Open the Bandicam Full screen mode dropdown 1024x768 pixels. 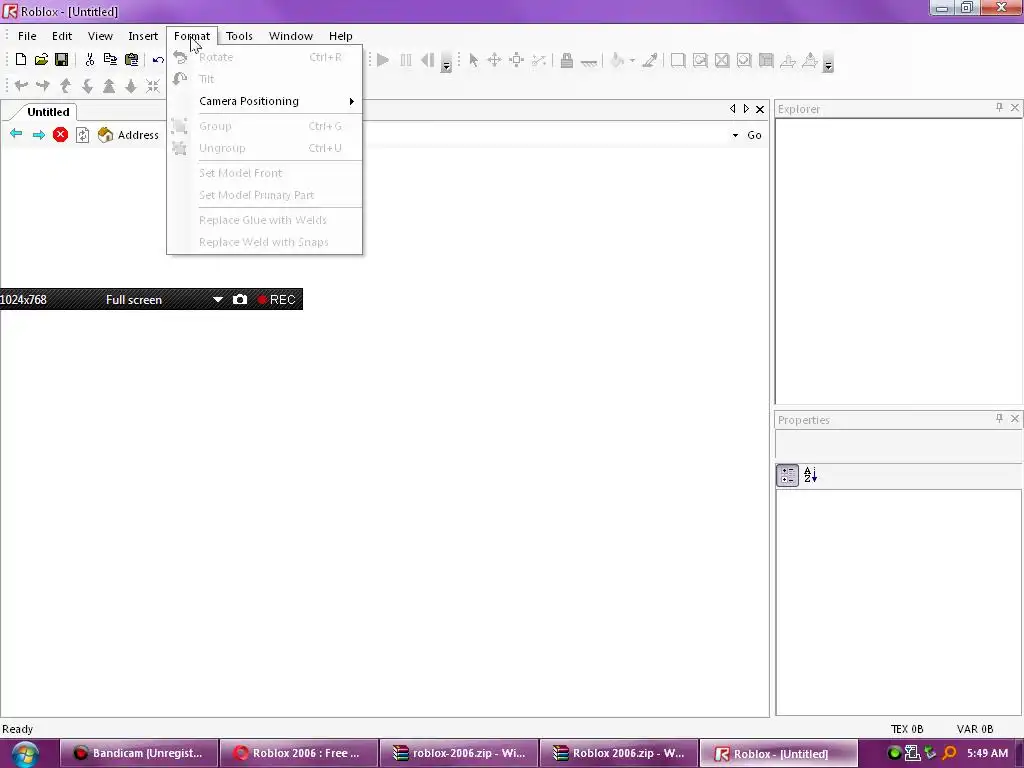click(217, 299)
